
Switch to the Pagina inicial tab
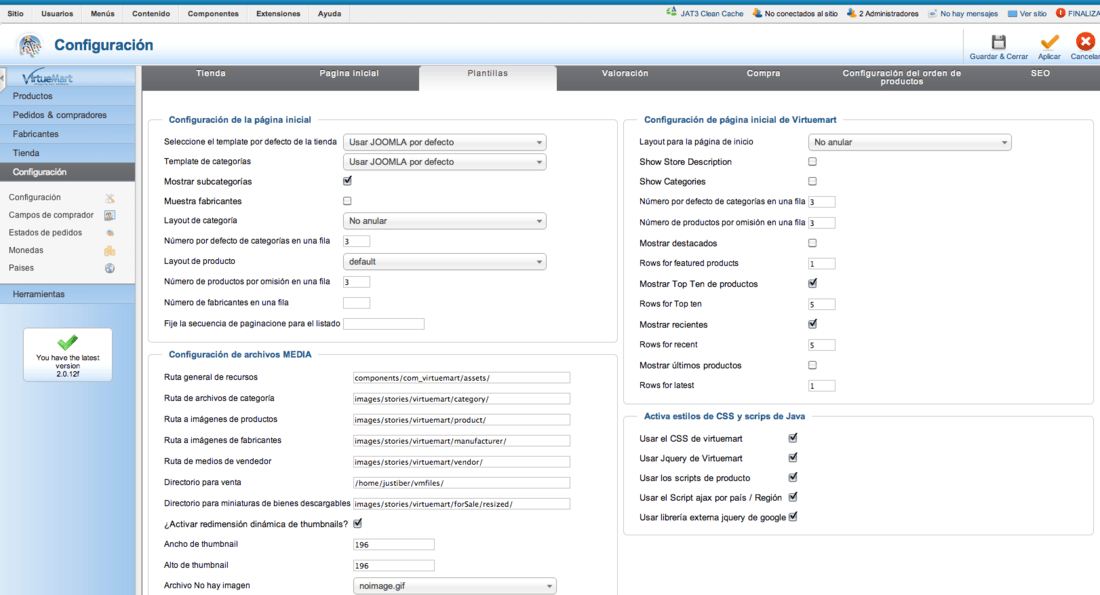349,78
